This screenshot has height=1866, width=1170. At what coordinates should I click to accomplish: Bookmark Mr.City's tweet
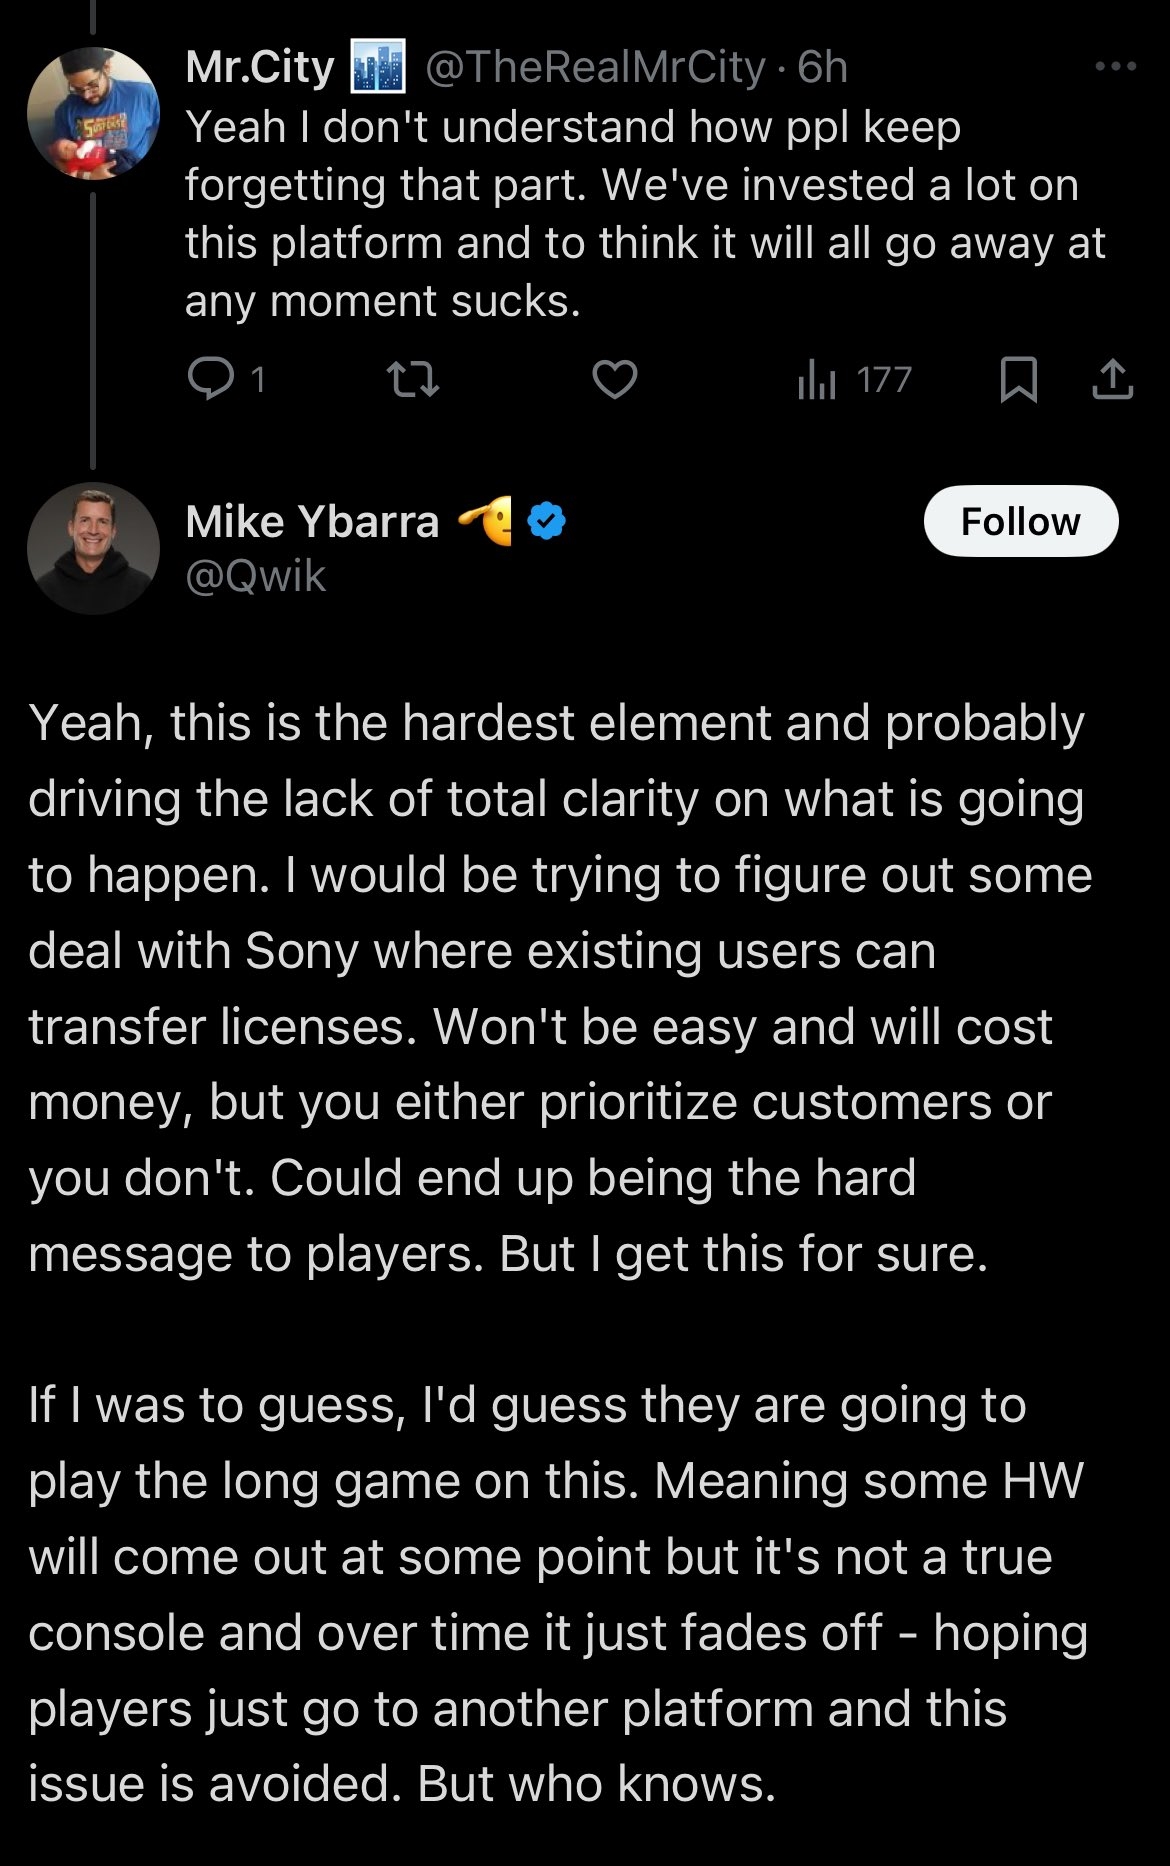click(1018, 380)
